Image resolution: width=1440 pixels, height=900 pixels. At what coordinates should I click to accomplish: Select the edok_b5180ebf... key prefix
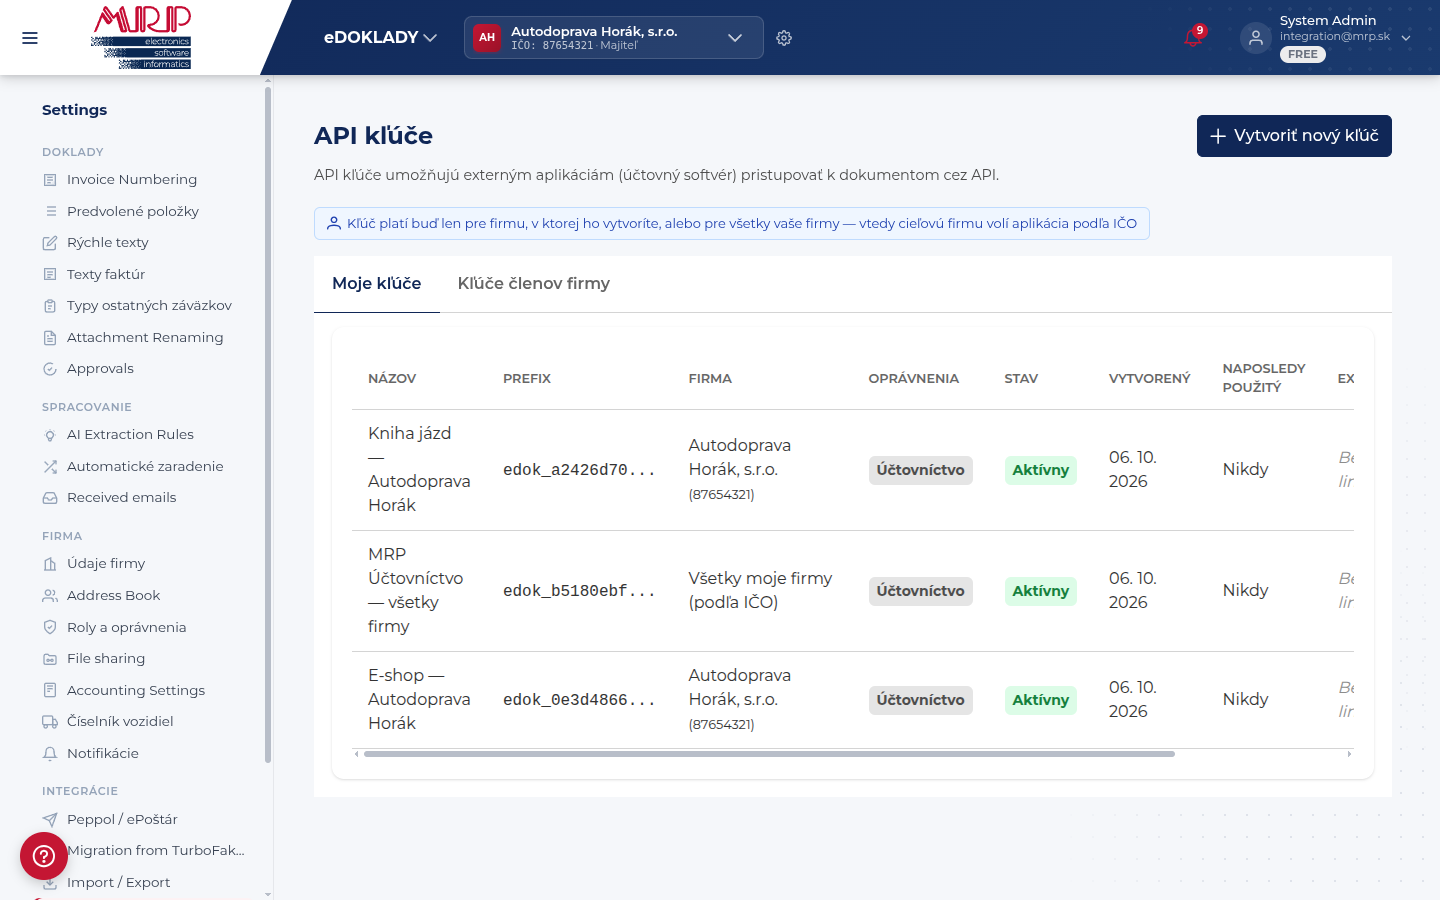coord(579,591)
